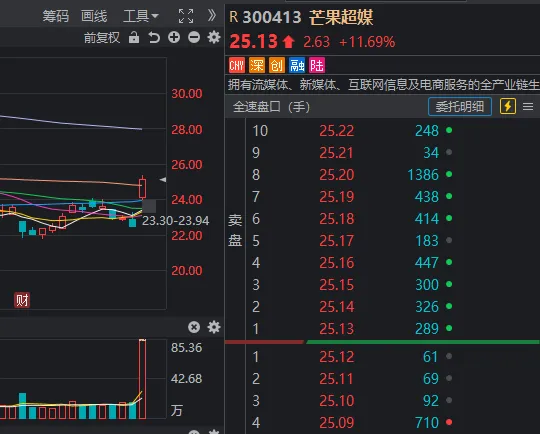Click the yellow lightning quick-trade icon

pyautogui.click(x=508, y=106)
